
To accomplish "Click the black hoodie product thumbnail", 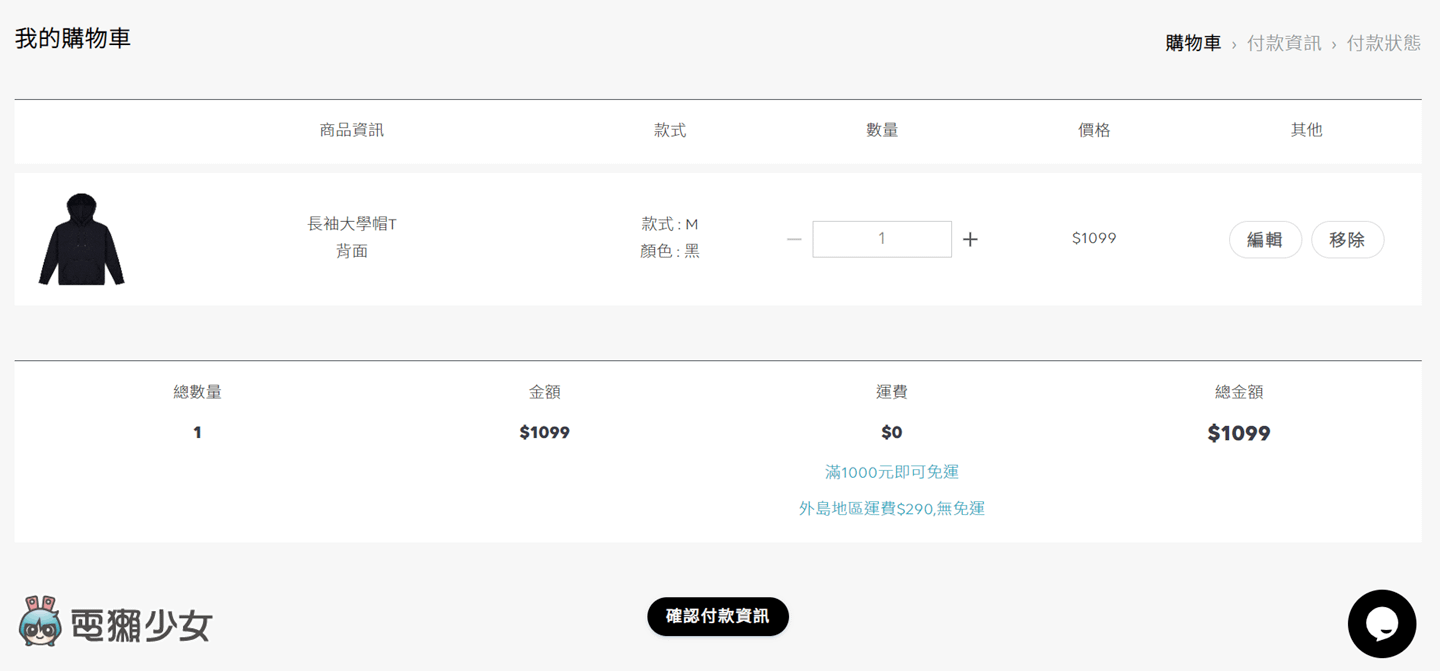I will coord(82,240).
